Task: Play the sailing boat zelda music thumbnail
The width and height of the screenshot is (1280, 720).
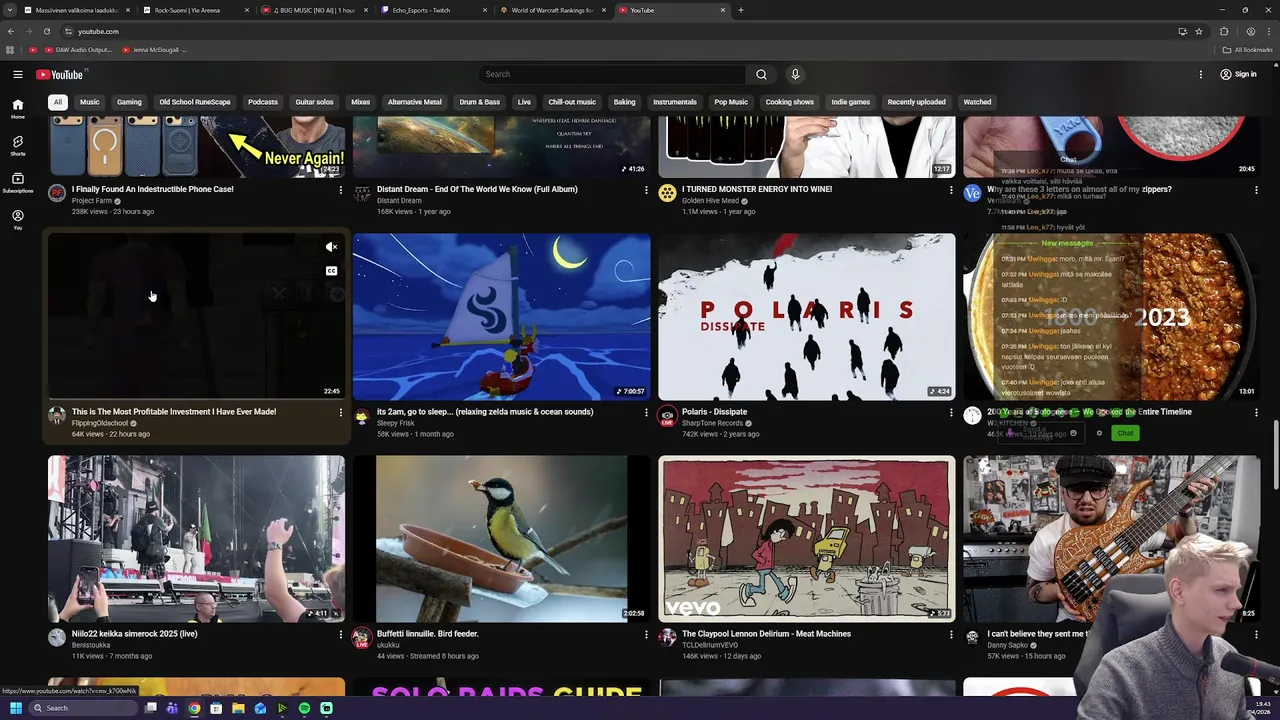Action: click(501, 317)
